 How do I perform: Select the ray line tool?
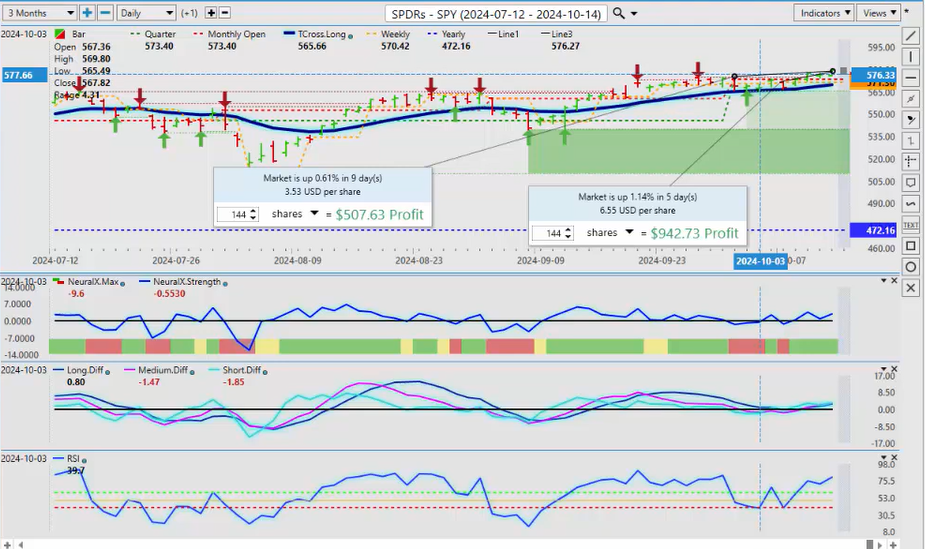click(911, 98)
